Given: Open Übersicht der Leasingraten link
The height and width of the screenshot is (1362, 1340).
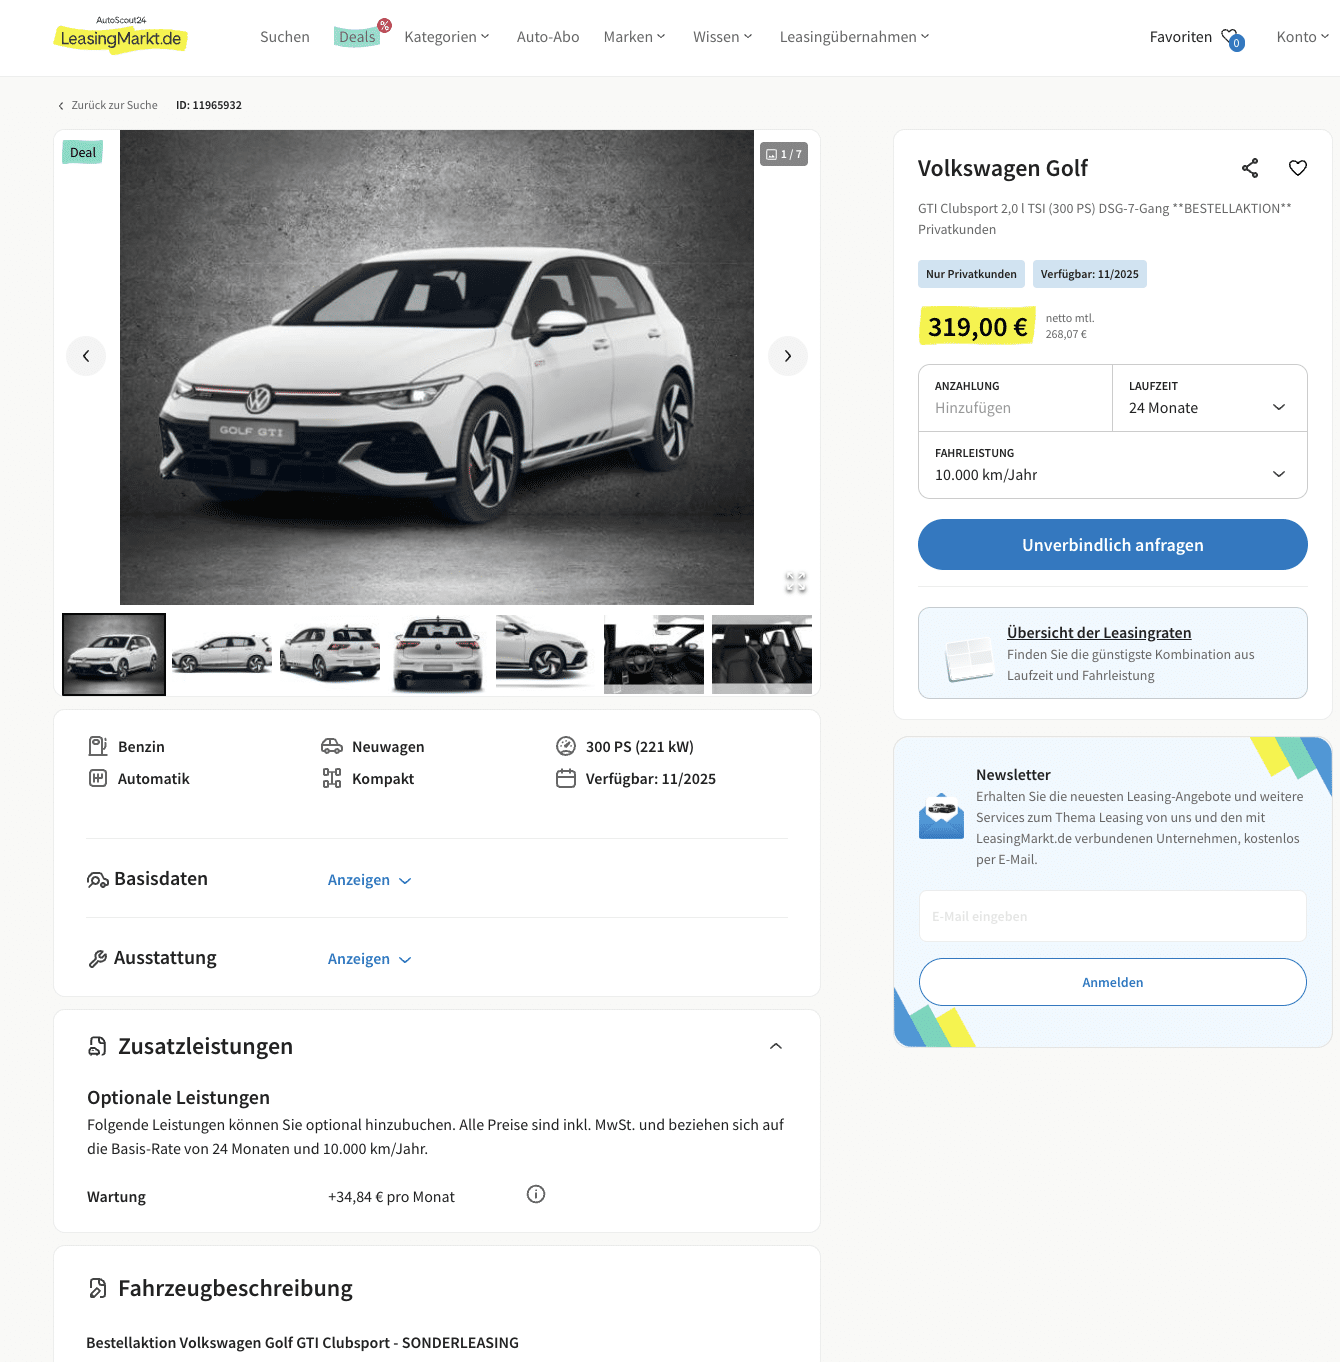Looking at the screenshot, I should pyautogui.click(x=1099, y=633).
